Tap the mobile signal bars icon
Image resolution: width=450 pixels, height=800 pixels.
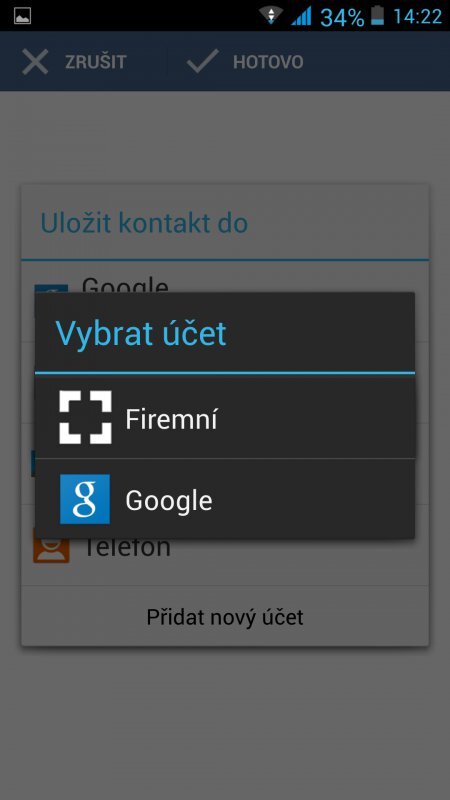coord(302,16)
